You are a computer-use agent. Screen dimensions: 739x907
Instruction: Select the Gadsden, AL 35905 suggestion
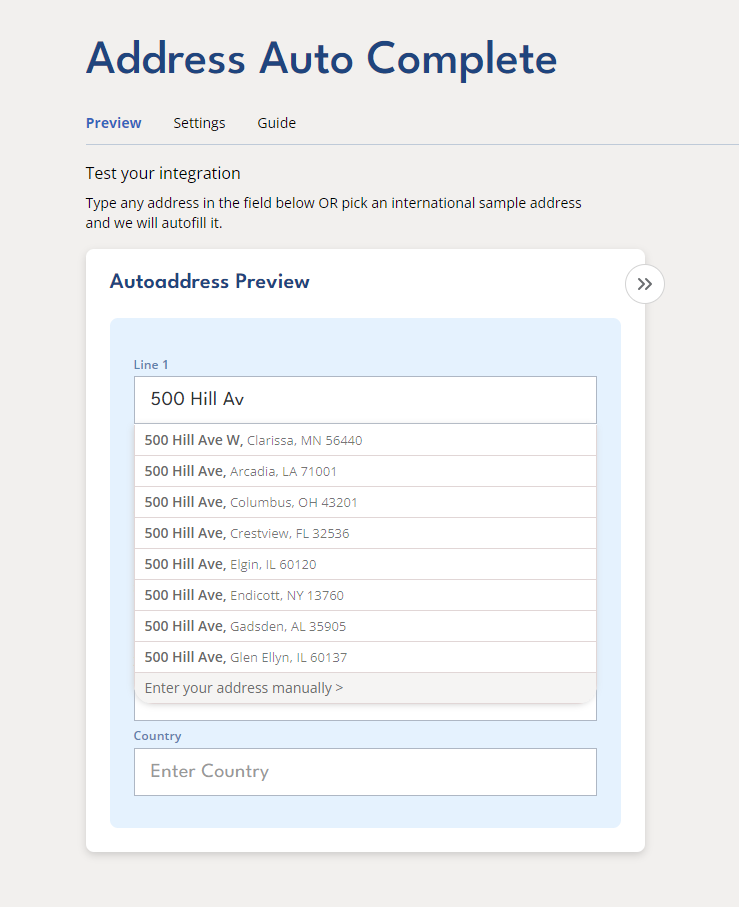point(365,626)
